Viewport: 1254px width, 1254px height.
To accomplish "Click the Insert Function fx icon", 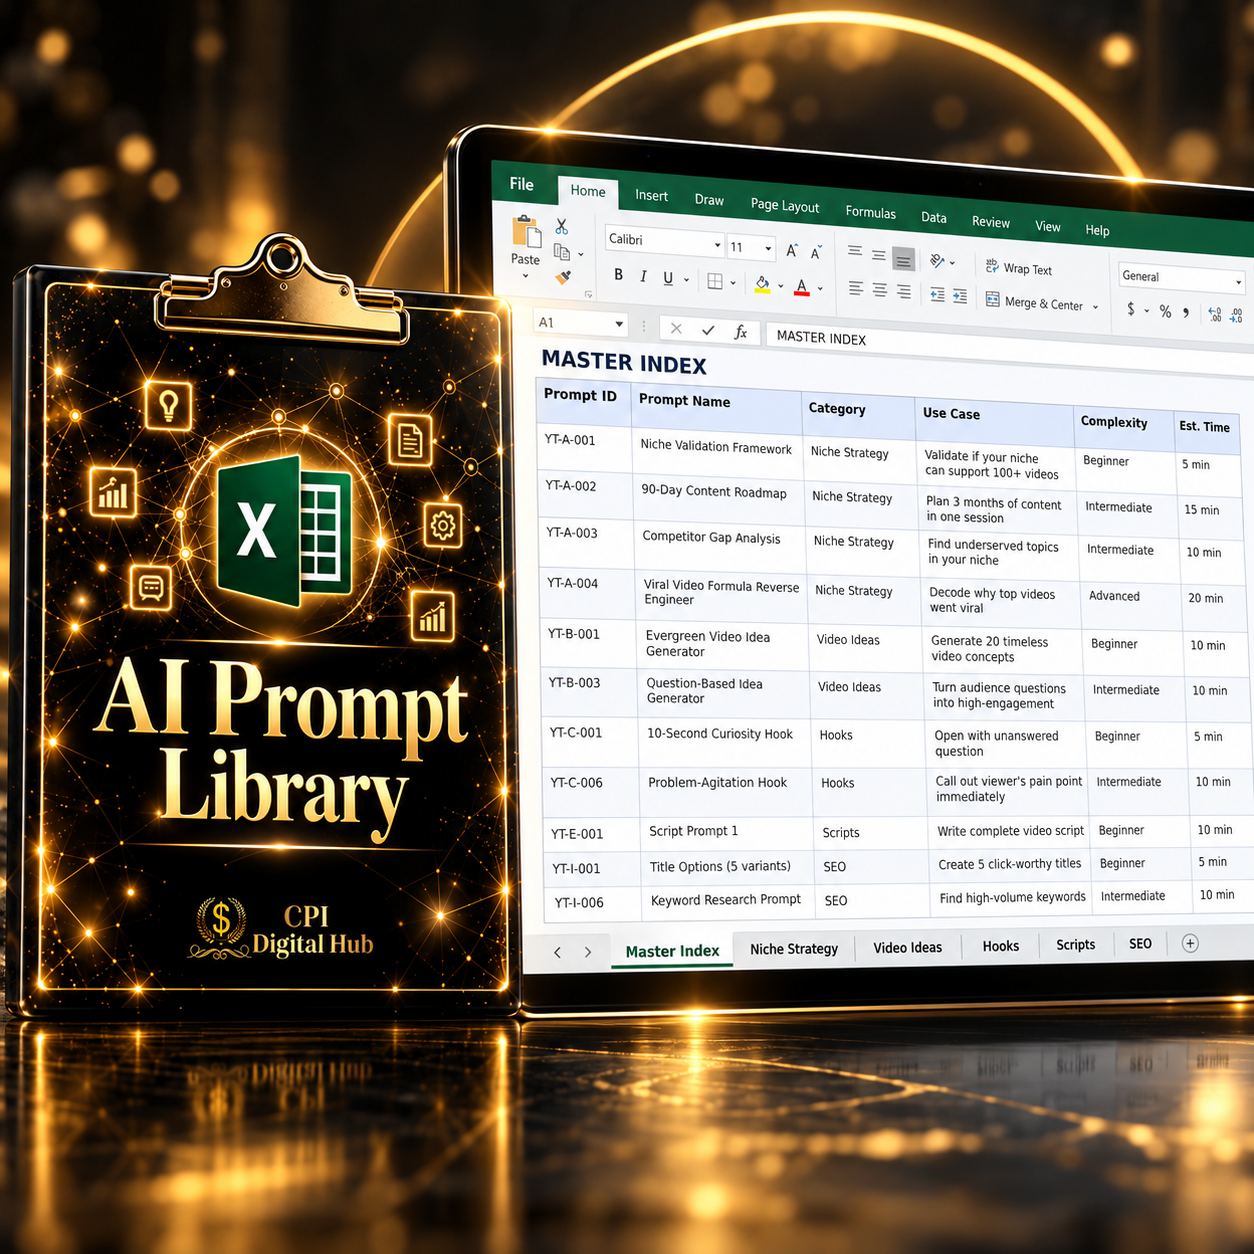I will 741,332.
